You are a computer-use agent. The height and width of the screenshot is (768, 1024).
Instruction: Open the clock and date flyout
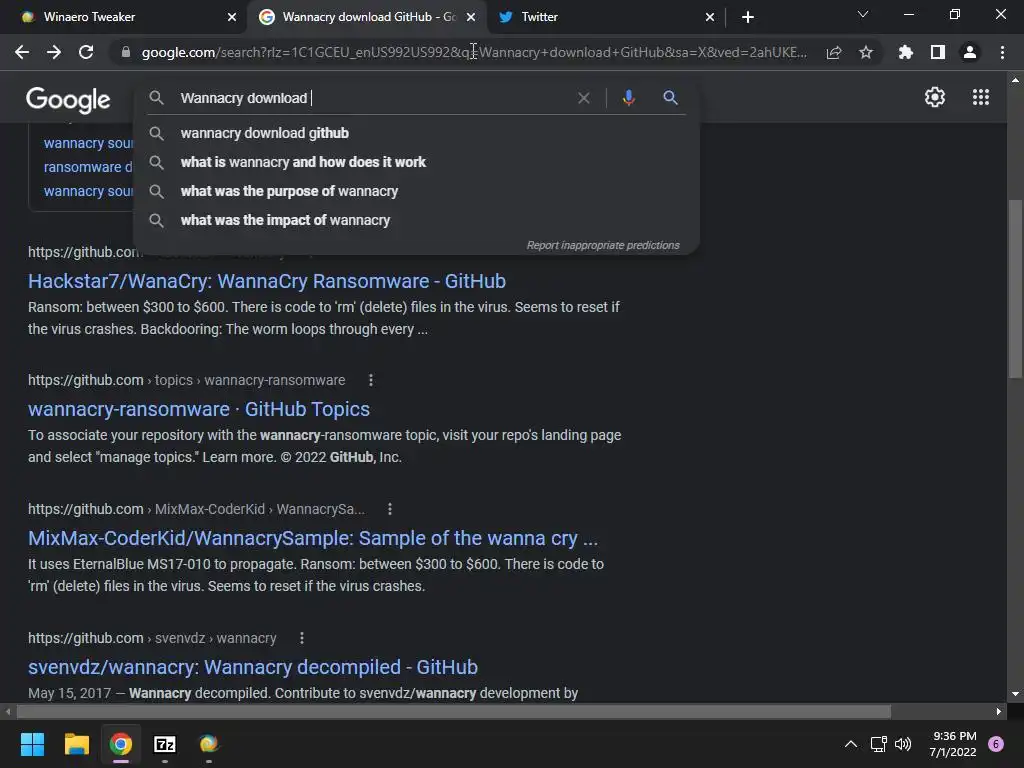953,744
